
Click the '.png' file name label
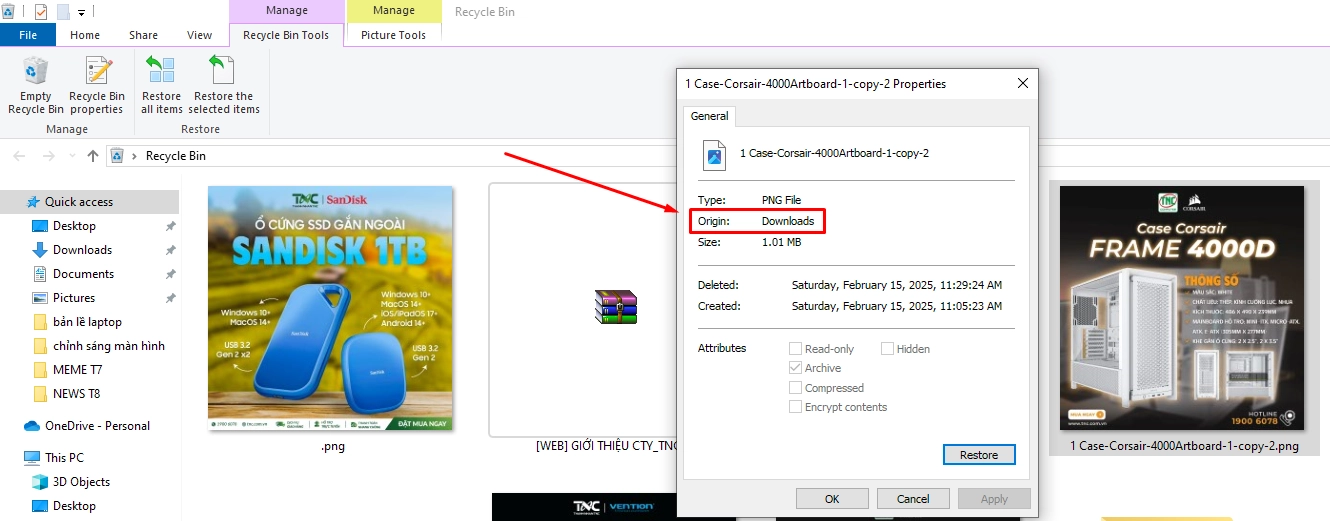[x=333, y=447]
